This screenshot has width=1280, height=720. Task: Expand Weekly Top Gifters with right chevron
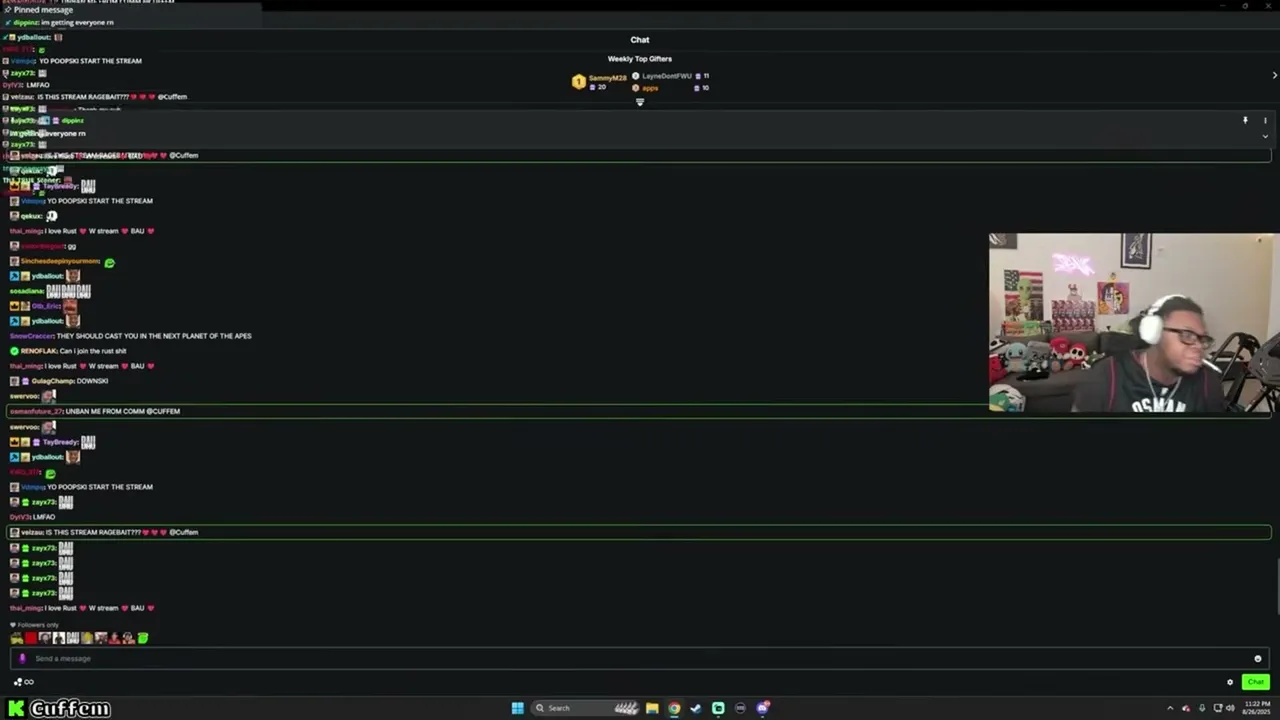tap(1274, 76)
